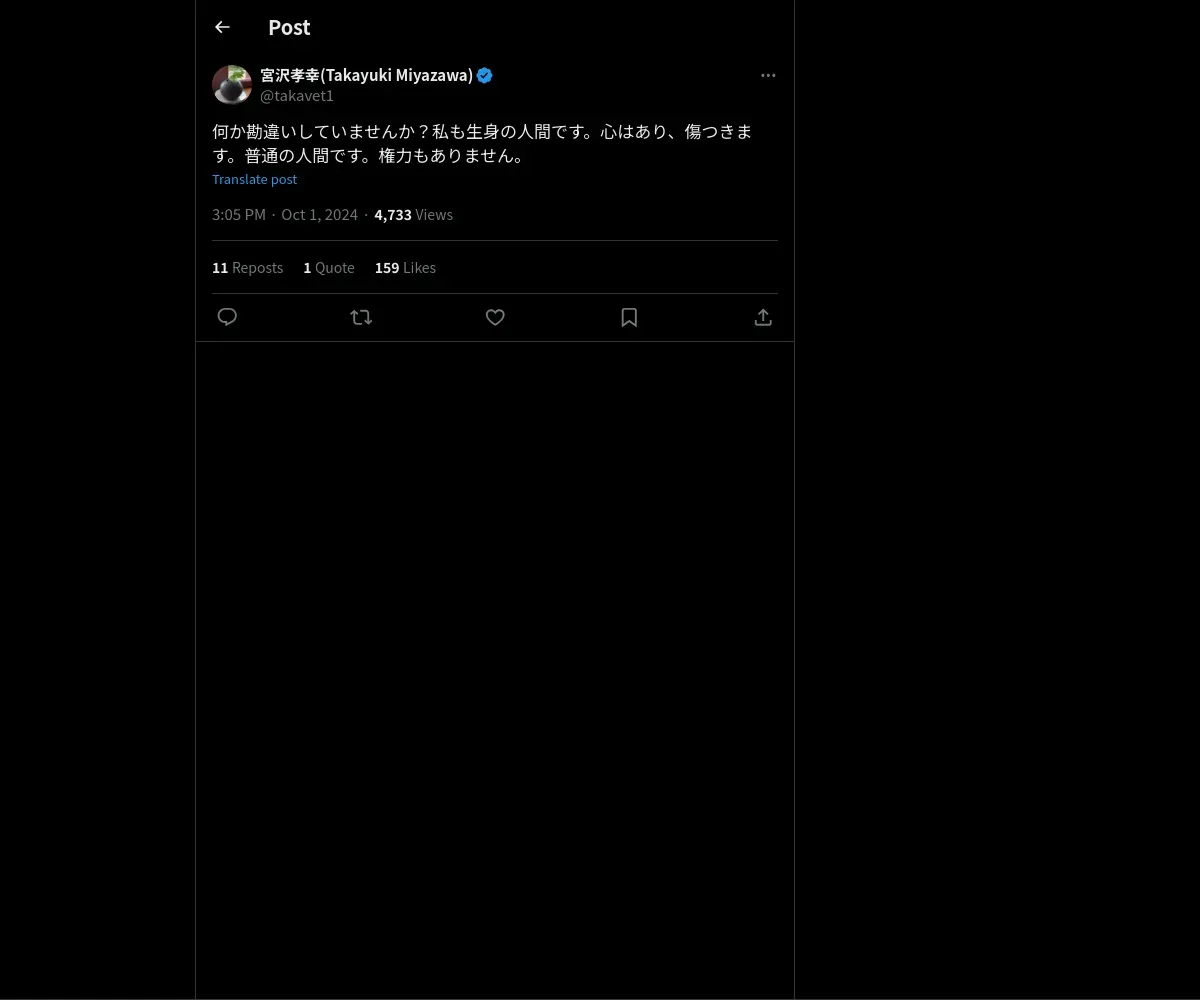Like the post with the heart icon
The width and height of the screenshot is (1200, 1000).
(495, 317)
